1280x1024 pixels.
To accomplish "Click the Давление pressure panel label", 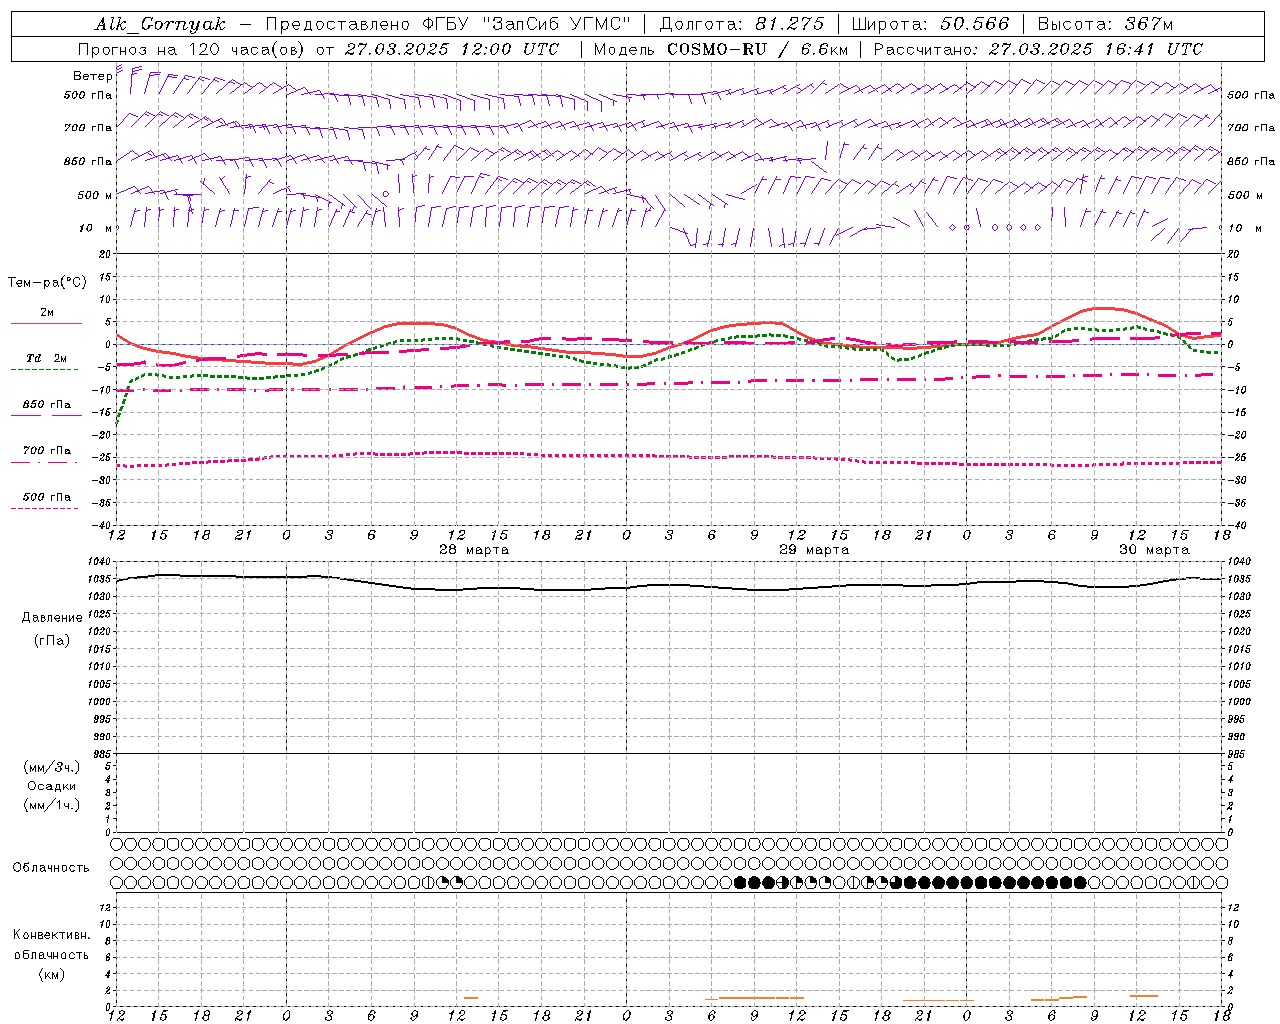I will pos(52,618).
